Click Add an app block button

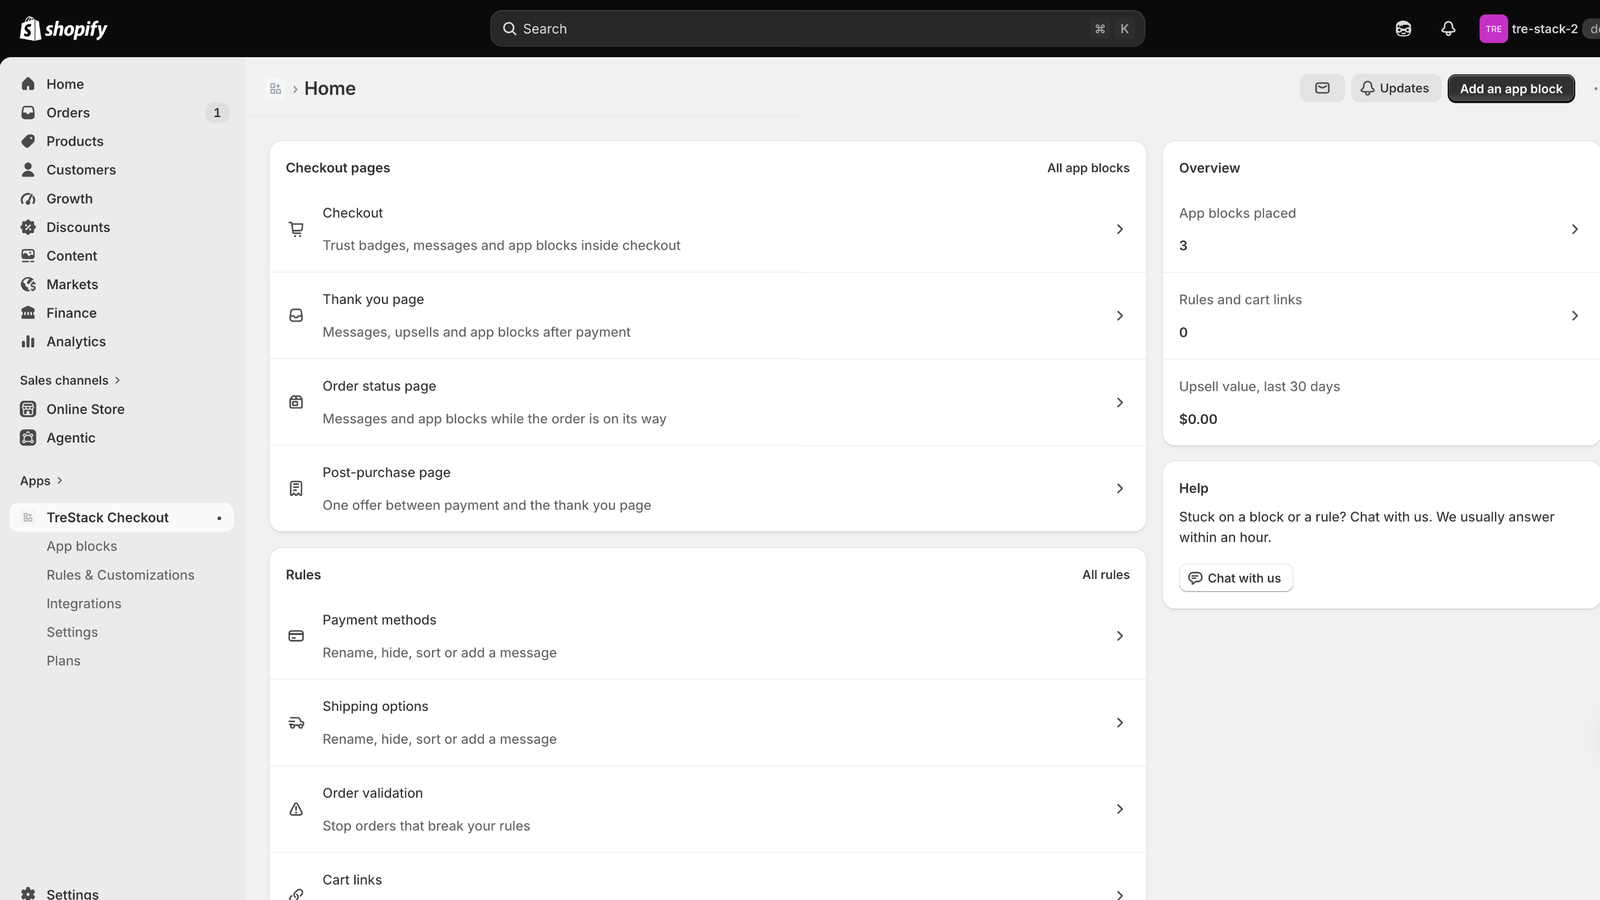click(1511, 88)
